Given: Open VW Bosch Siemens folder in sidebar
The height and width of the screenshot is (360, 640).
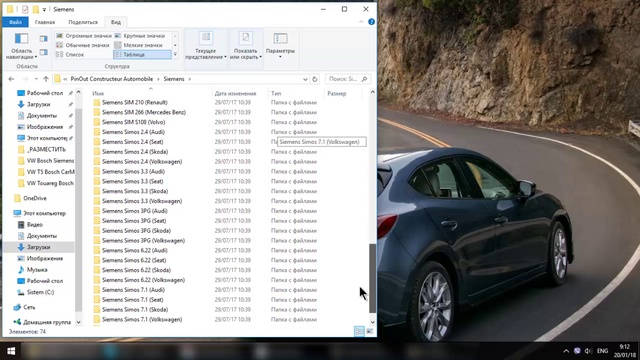Looking at the screenshot, I should (50, 161).
